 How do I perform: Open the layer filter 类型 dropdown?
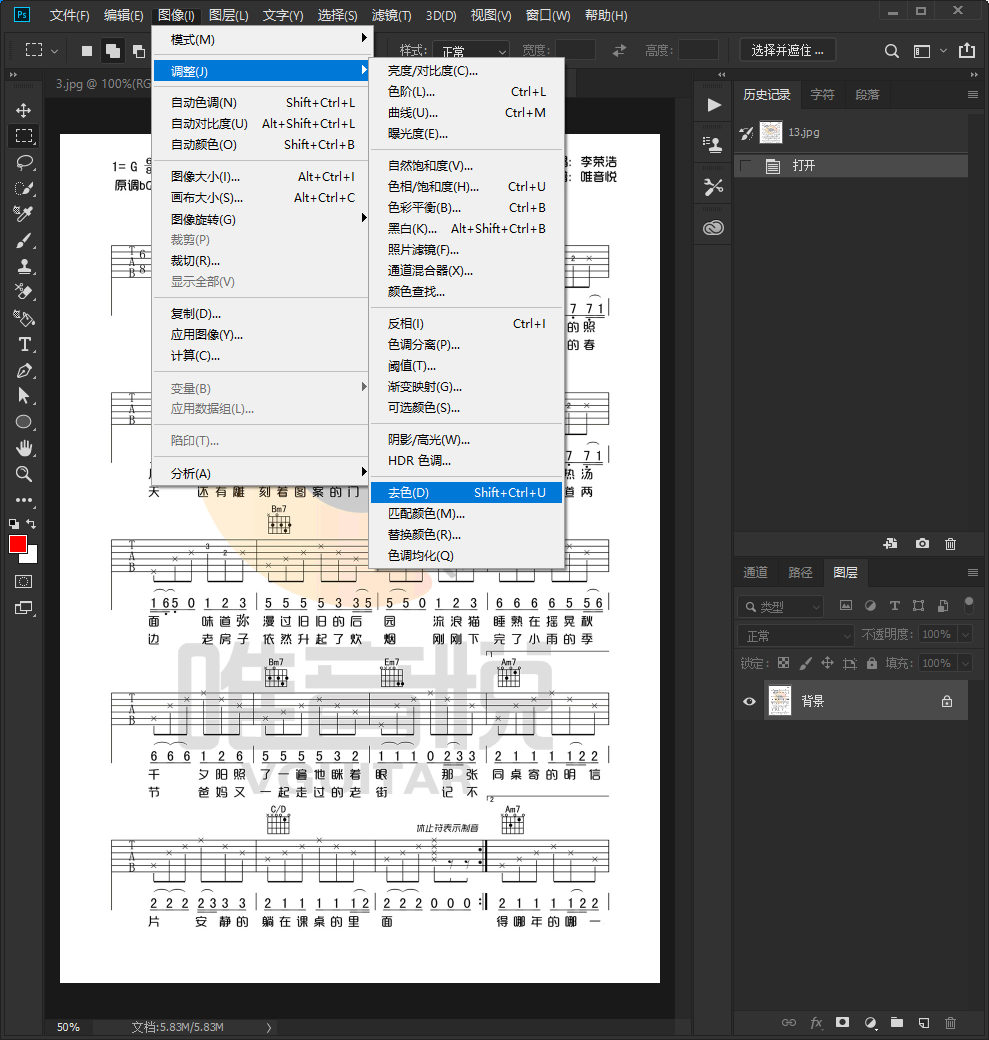pyautogui.click(x=781, y=606)
